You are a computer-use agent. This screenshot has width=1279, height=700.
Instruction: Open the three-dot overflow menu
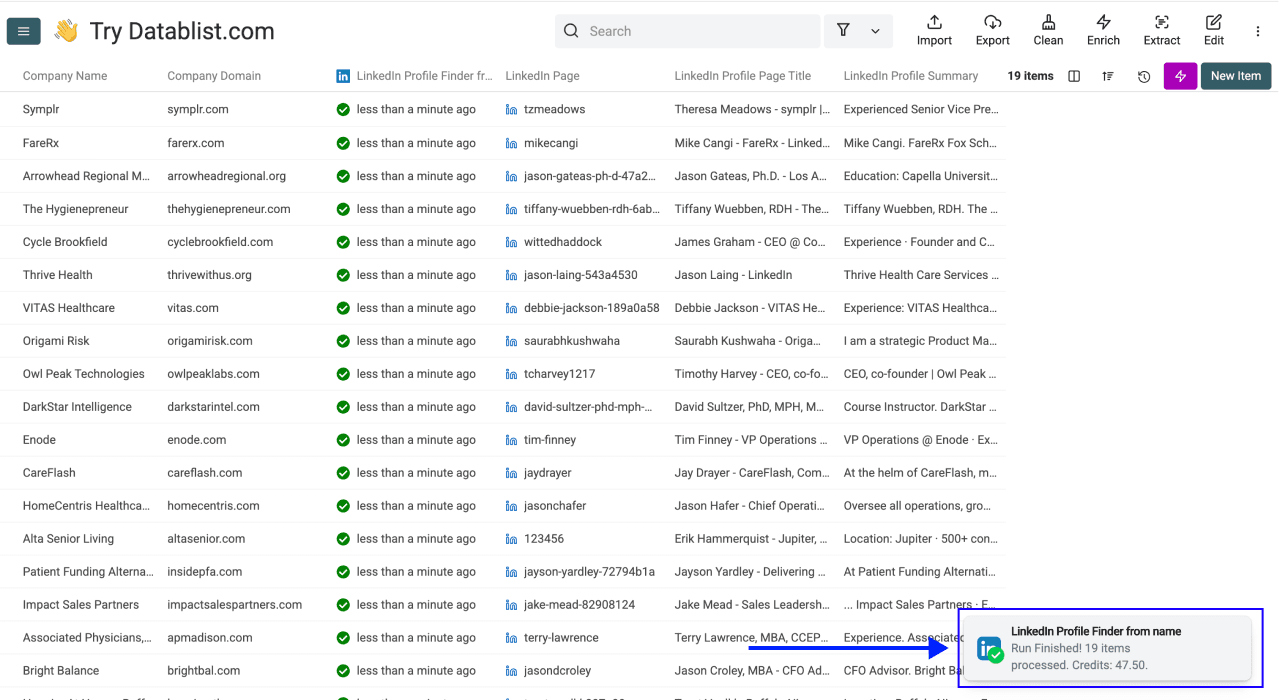1257,31
